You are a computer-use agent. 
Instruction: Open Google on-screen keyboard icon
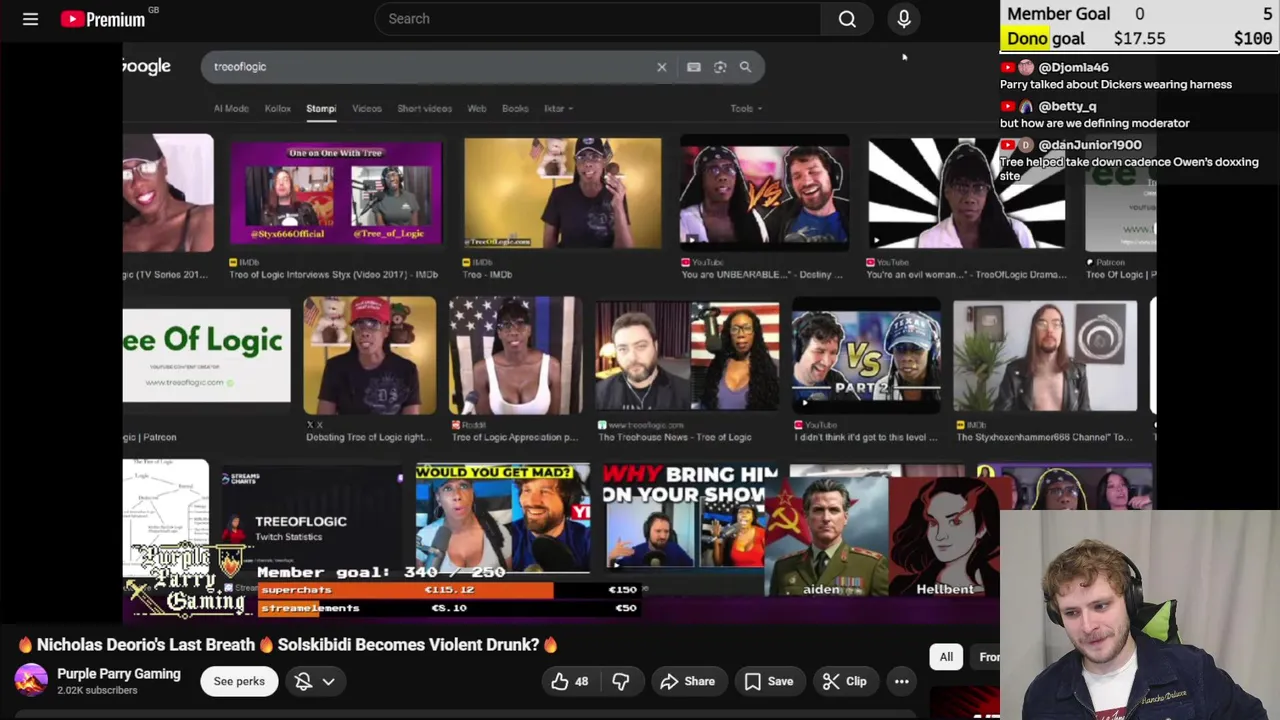(x=694, y=67)
